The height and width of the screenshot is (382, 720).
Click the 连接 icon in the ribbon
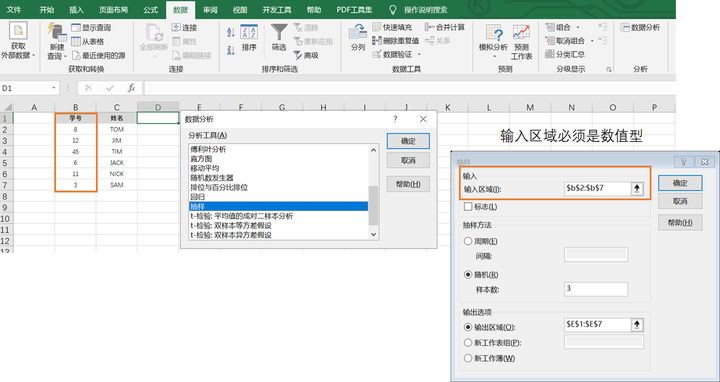[176, 28]
